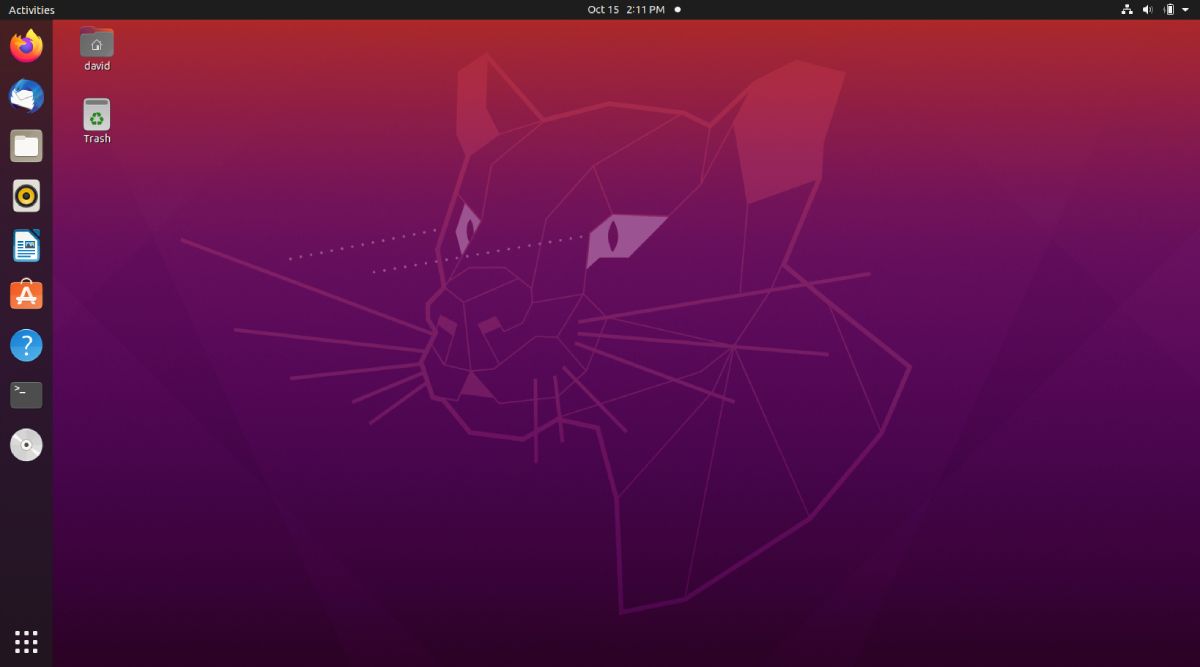The image size is (1200, 667).
Task: Select the Trash desktop shortcut
Action: [96, 113]
